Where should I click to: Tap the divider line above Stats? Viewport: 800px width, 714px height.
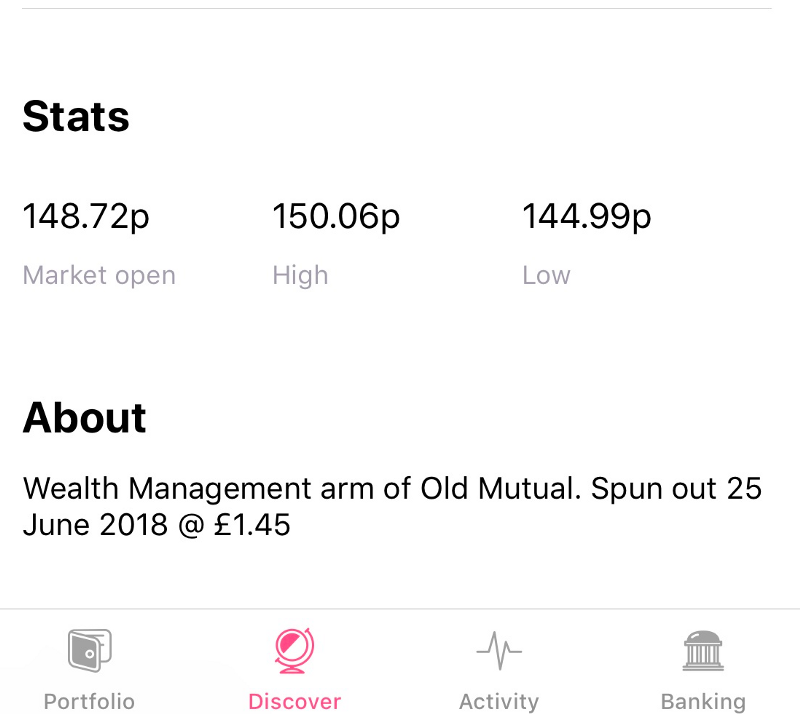(x=396, y=8)
